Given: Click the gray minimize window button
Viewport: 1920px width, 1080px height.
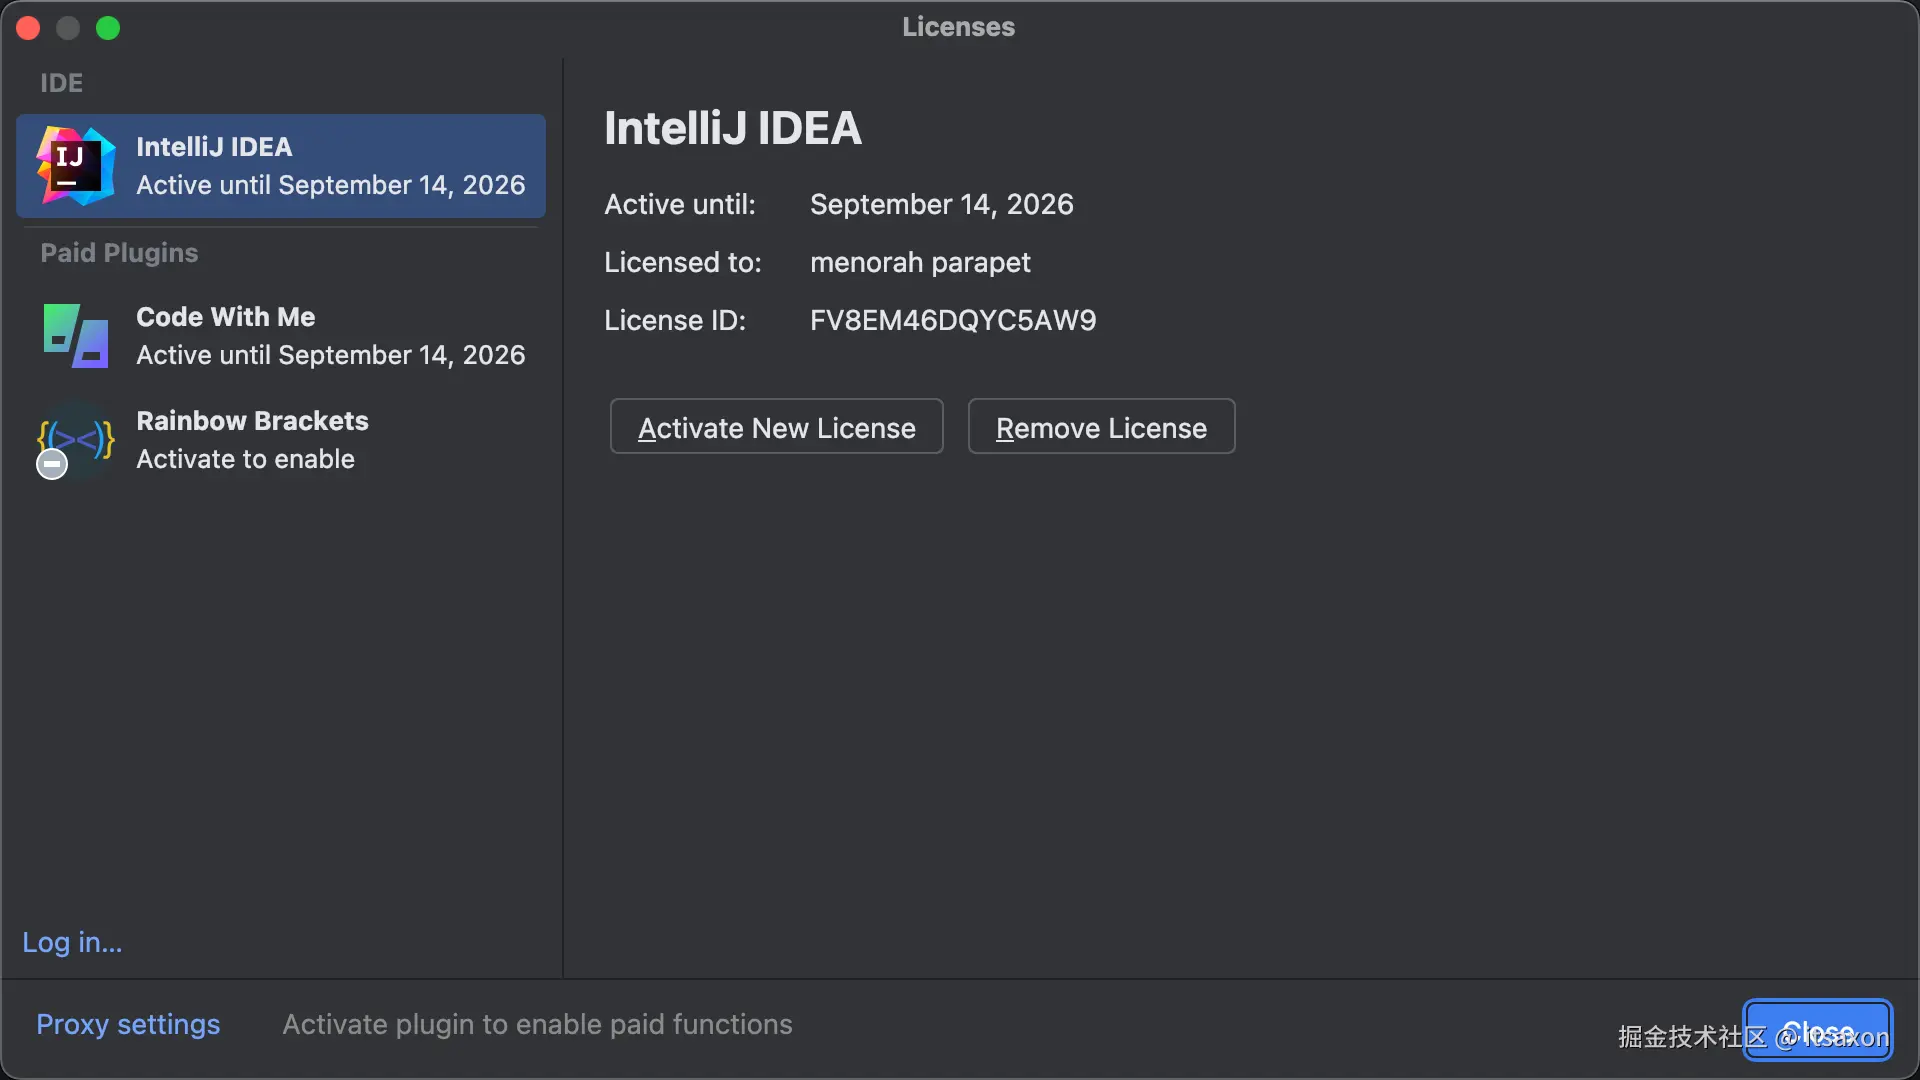Looking at the screenshot, I should coord(68,28).
